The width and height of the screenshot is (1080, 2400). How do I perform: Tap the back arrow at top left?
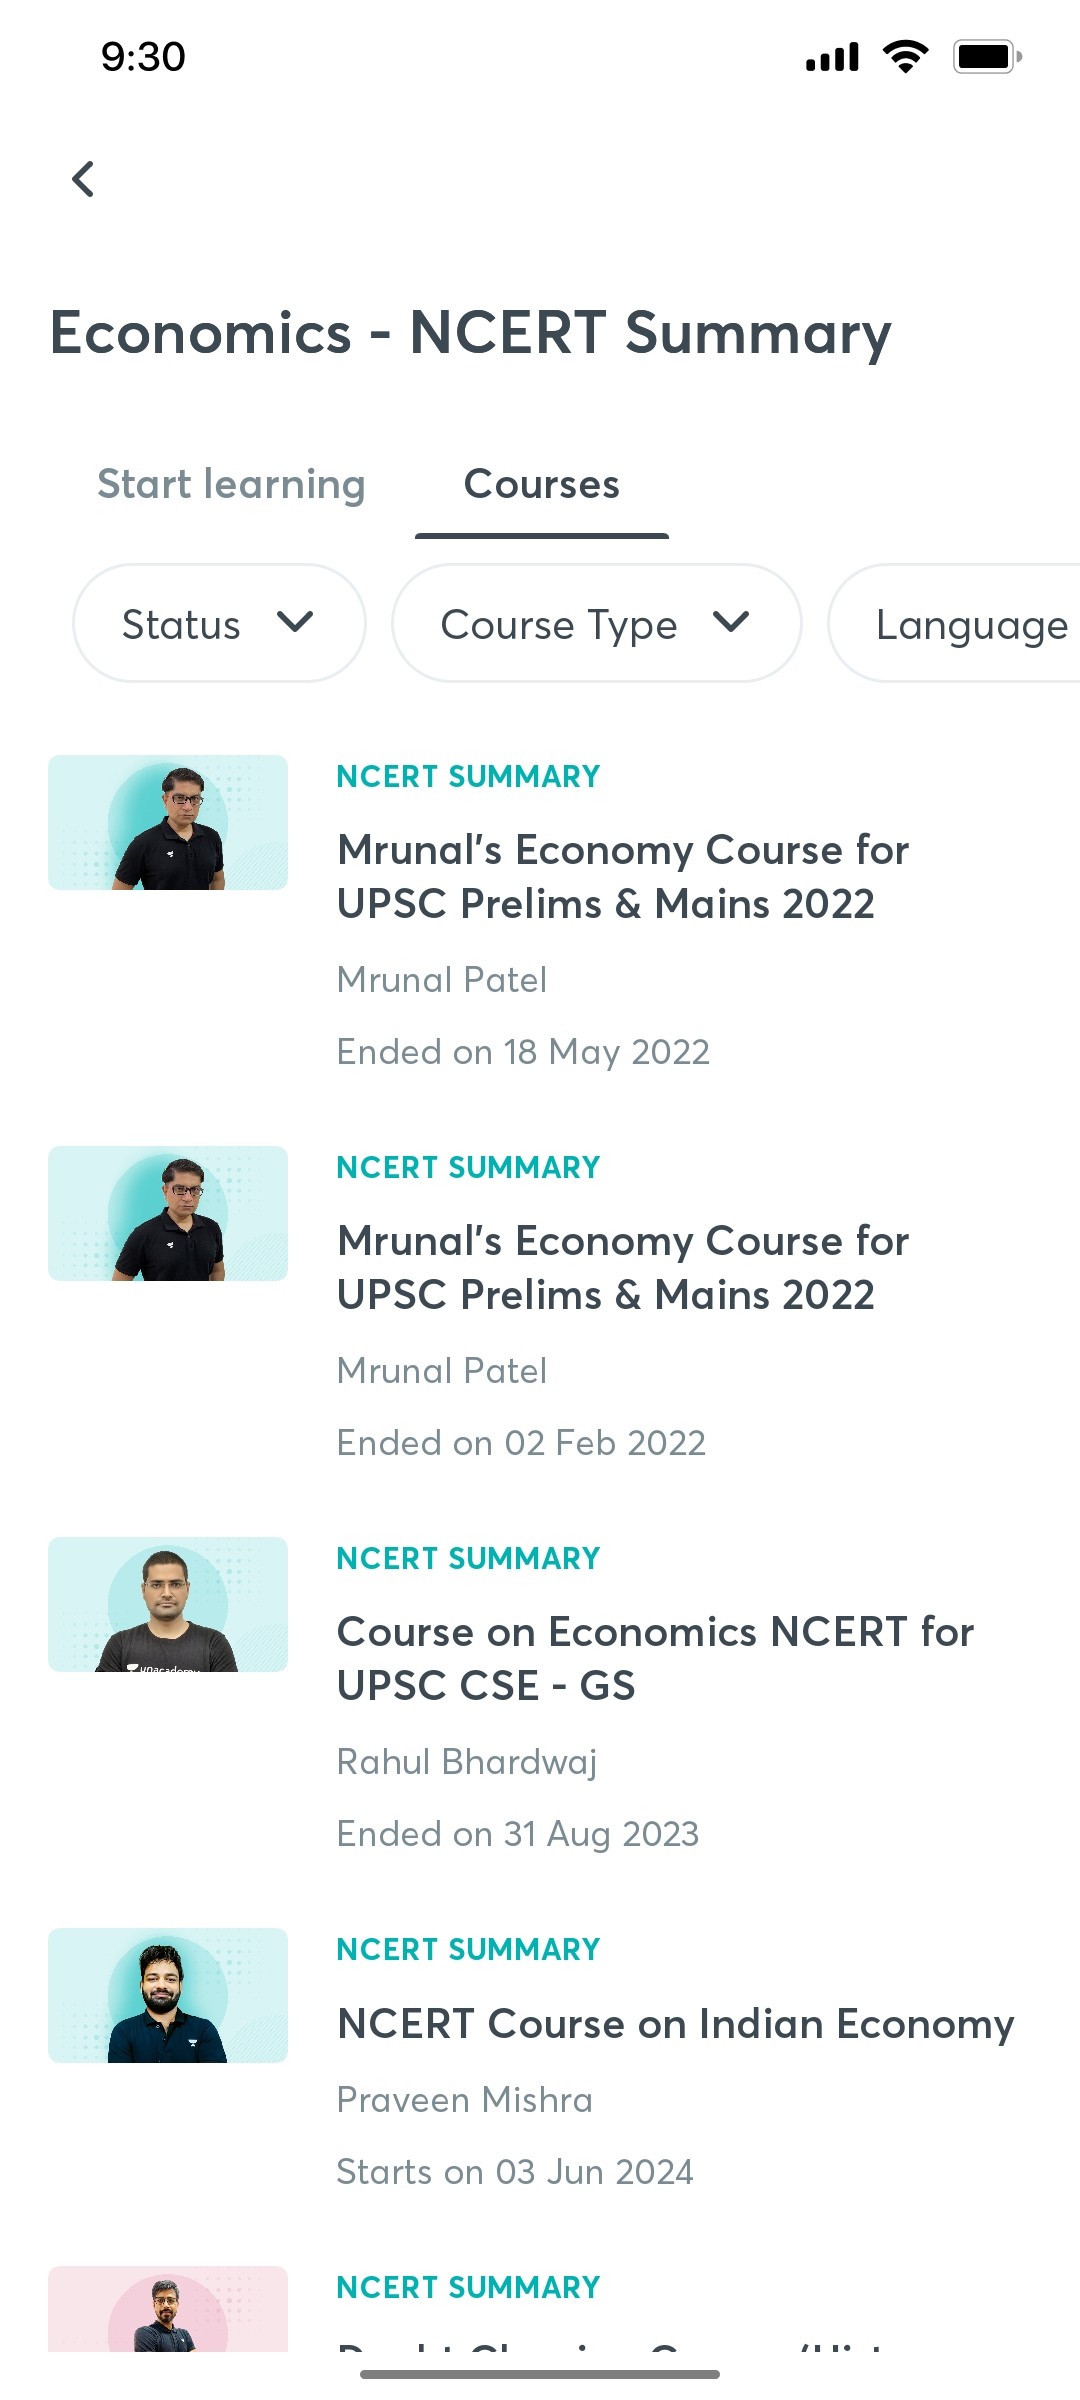[84, 179]
